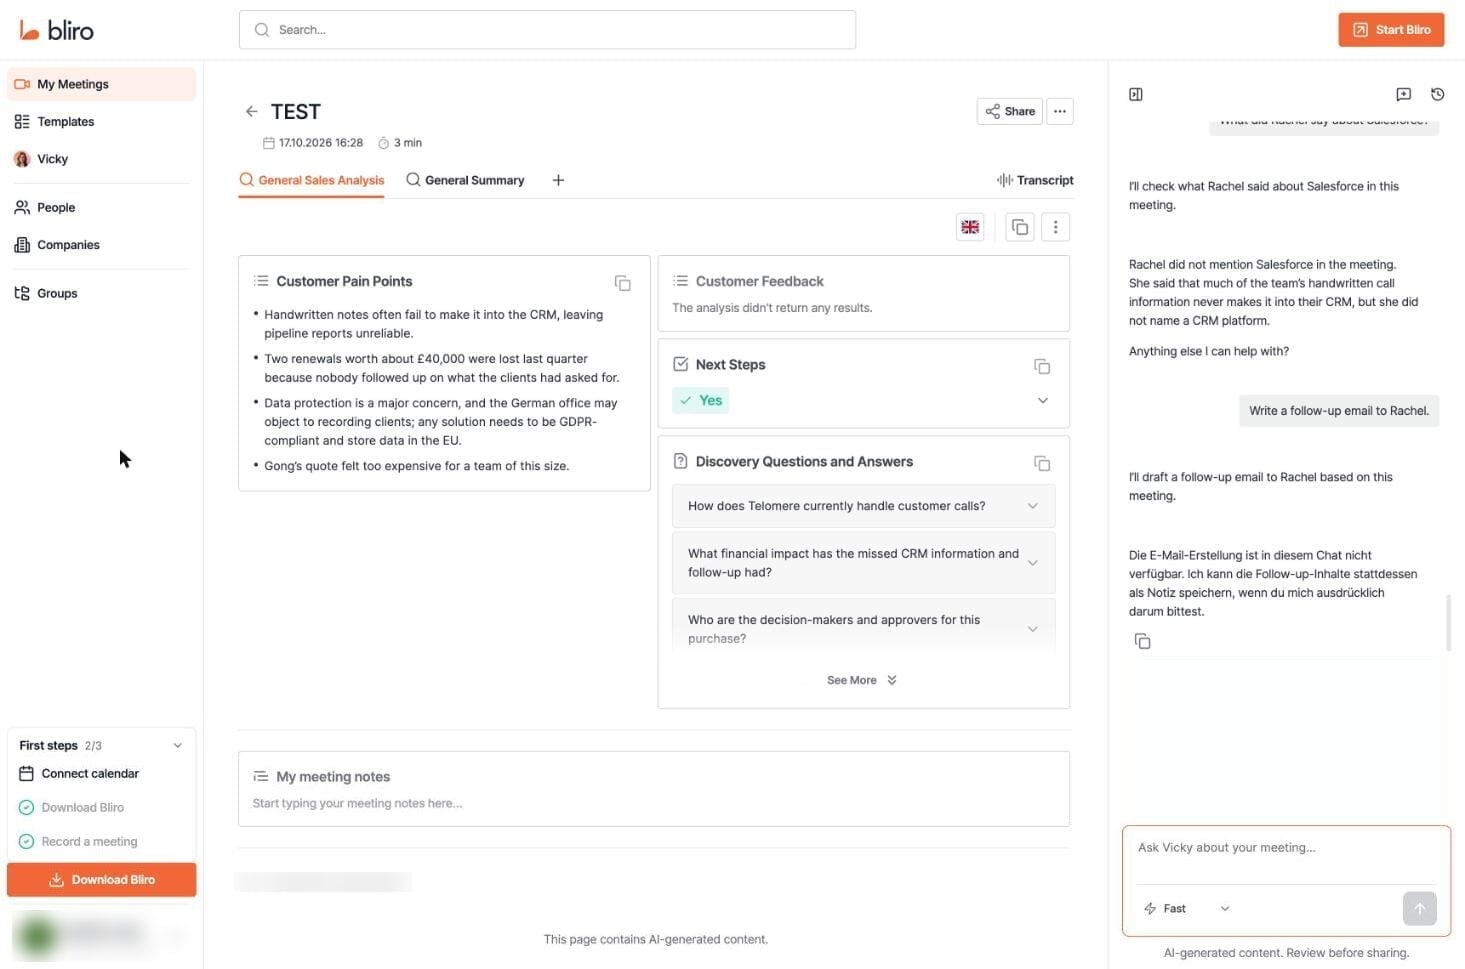
Task: Collapse the First steps section
Action: tap(178, 745)
